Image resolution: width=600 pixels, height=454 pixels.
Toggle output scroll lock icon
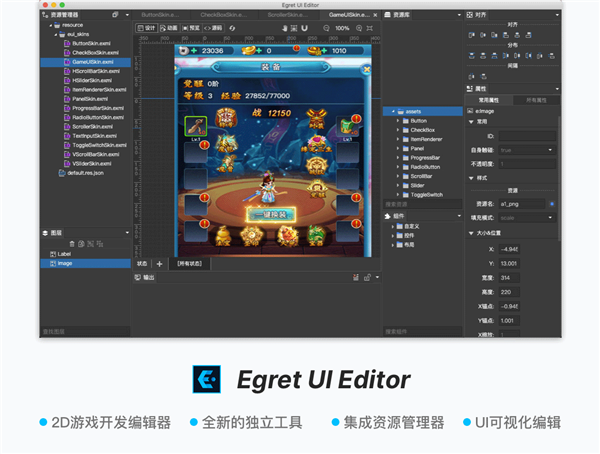367,278
